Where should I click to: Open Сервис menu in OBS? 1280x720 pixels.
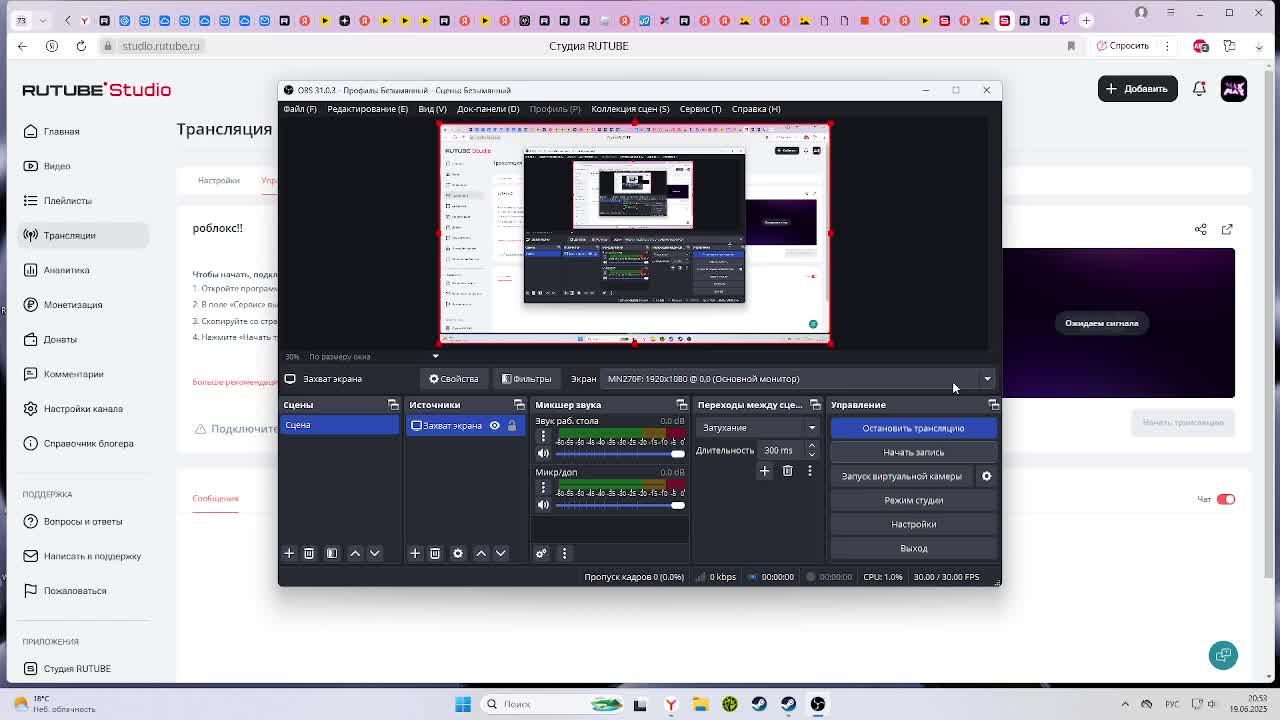click(700, 109)
